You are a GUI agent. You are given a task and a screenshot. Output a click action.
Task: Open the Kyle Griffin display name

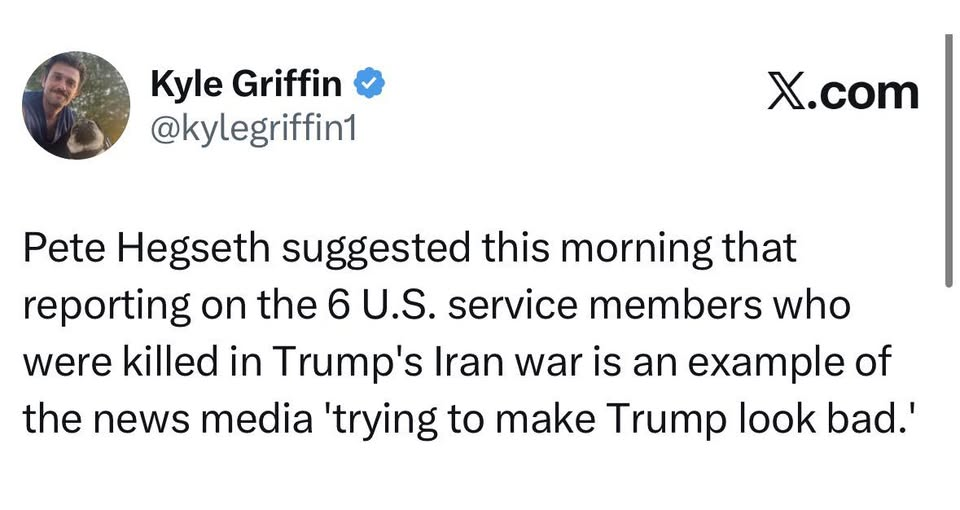(246, 83)
